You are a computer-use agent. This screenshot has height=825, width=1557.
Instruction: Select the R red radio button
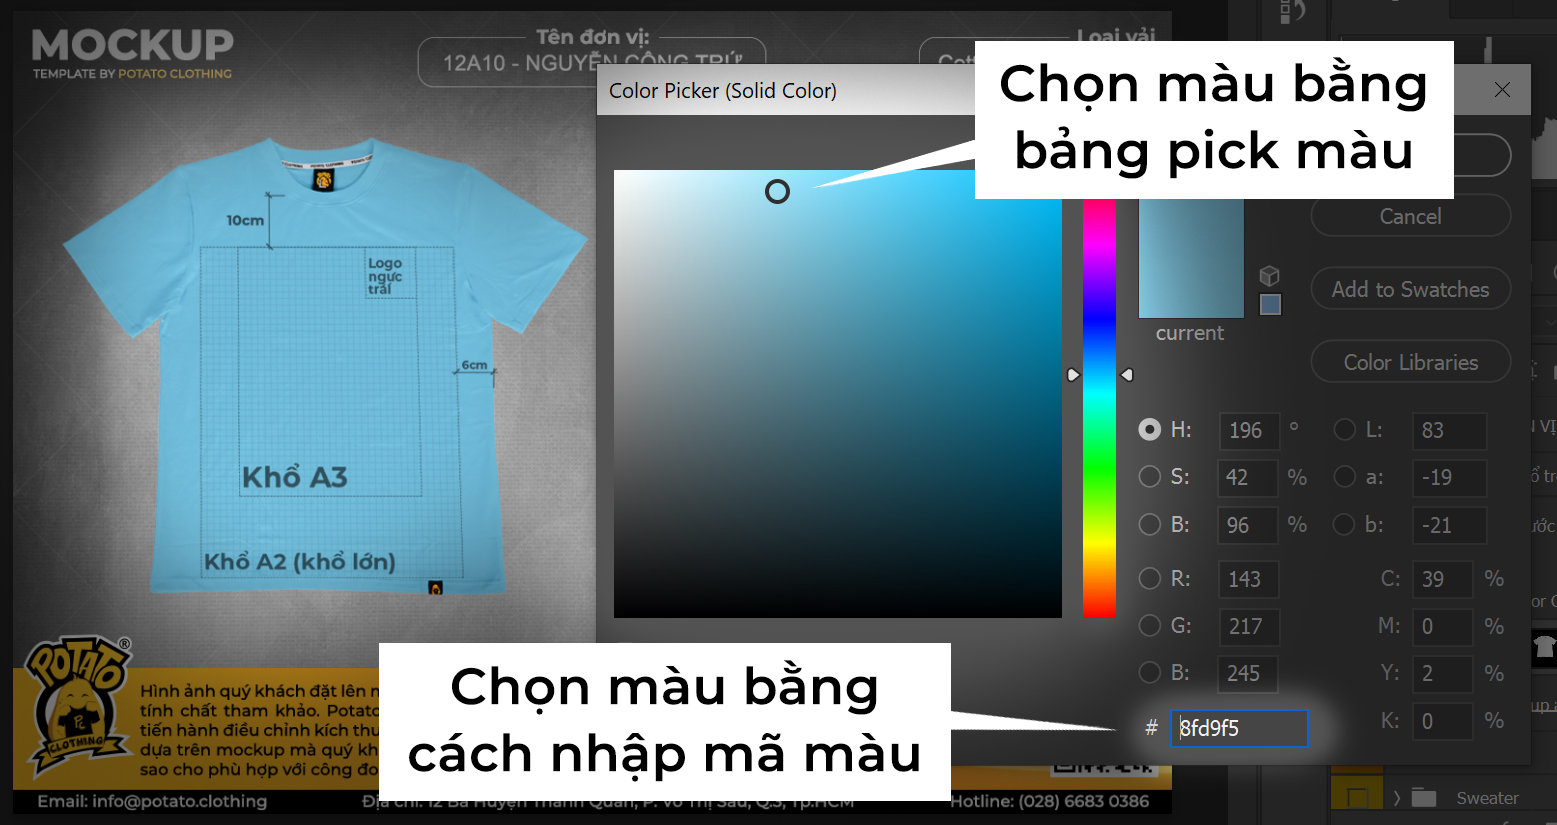point(1150,578)
